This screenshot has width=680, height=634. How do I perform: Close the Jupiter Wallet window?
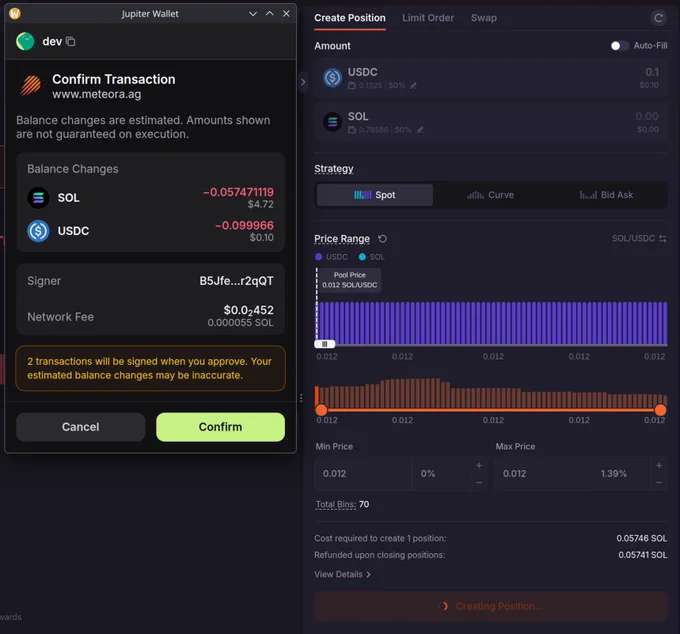pos(286,13)
